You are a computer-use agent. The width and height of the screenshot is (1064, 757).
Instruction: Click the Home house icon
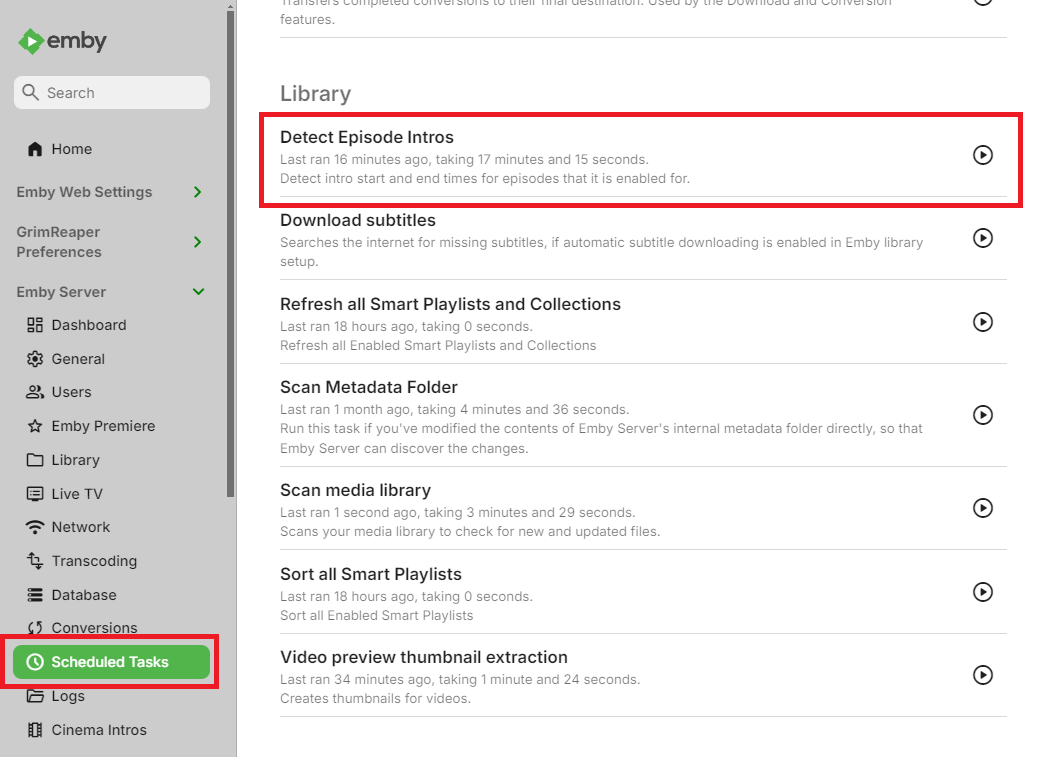(x=35, y=149)
